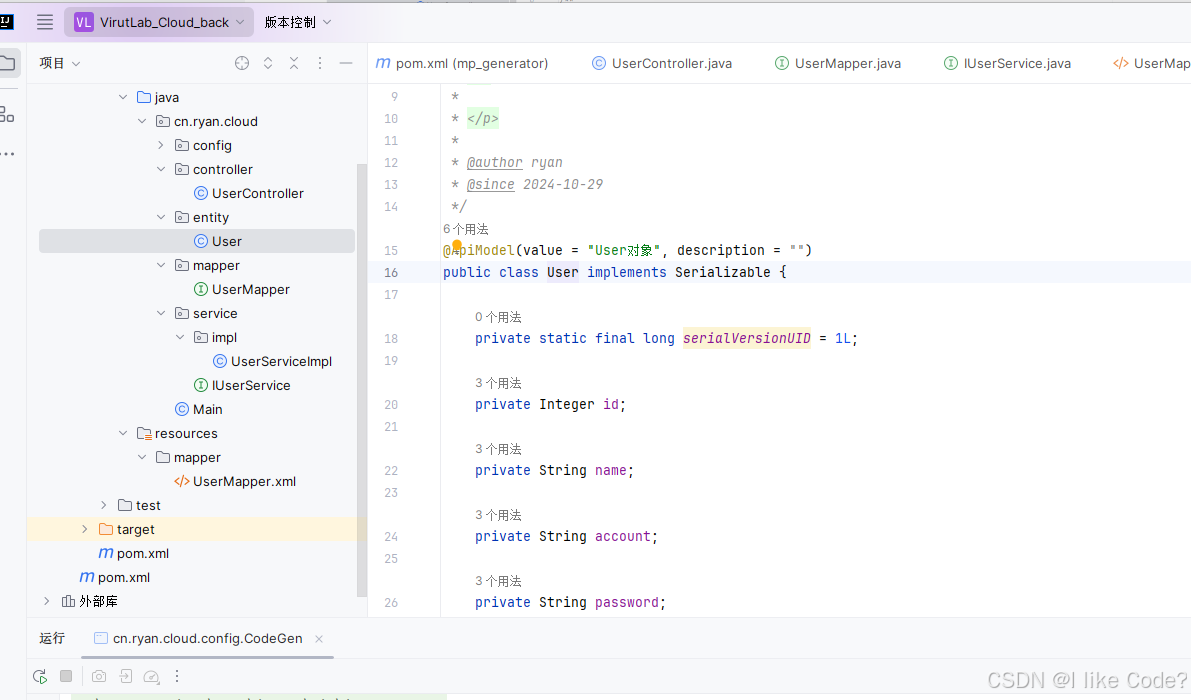The height and width of the screenshot is (700, 1191).
Task: Open the run toolbar kebab options menu
Action: (x=177, y=676)
